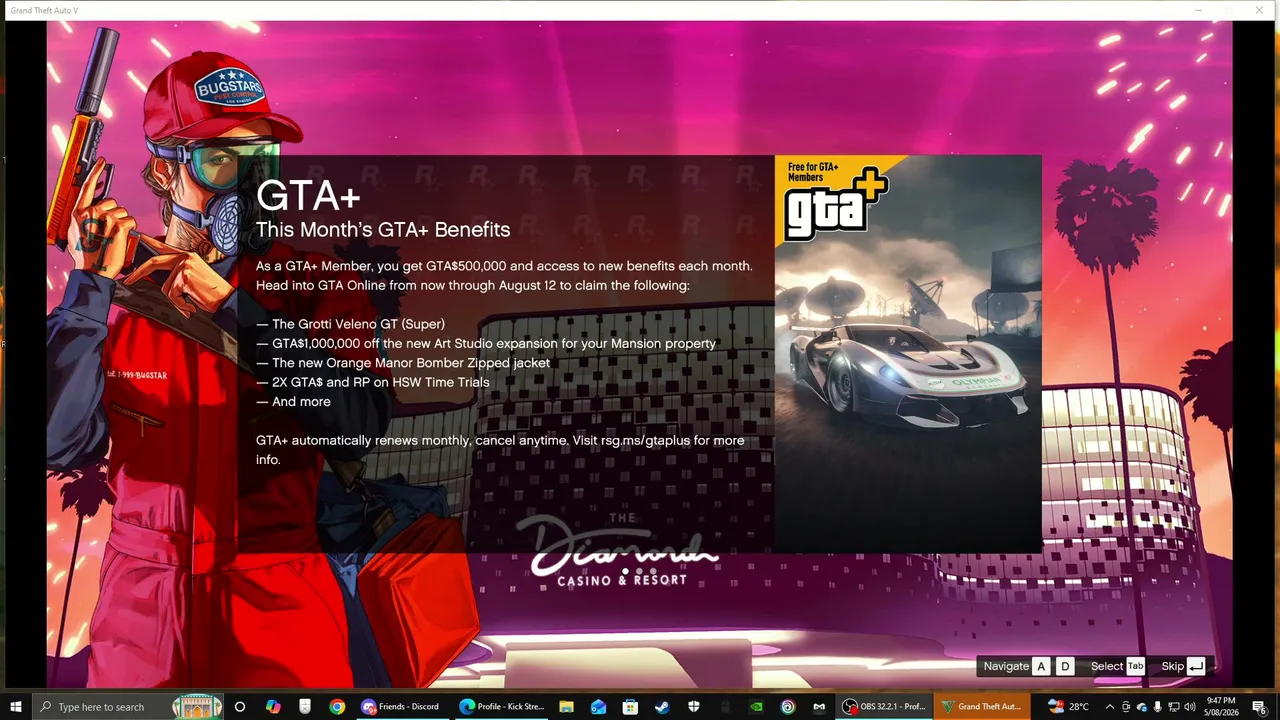The image size is (1280, 720).
Task: Click the microphone tray icon
Action: 1158,707
